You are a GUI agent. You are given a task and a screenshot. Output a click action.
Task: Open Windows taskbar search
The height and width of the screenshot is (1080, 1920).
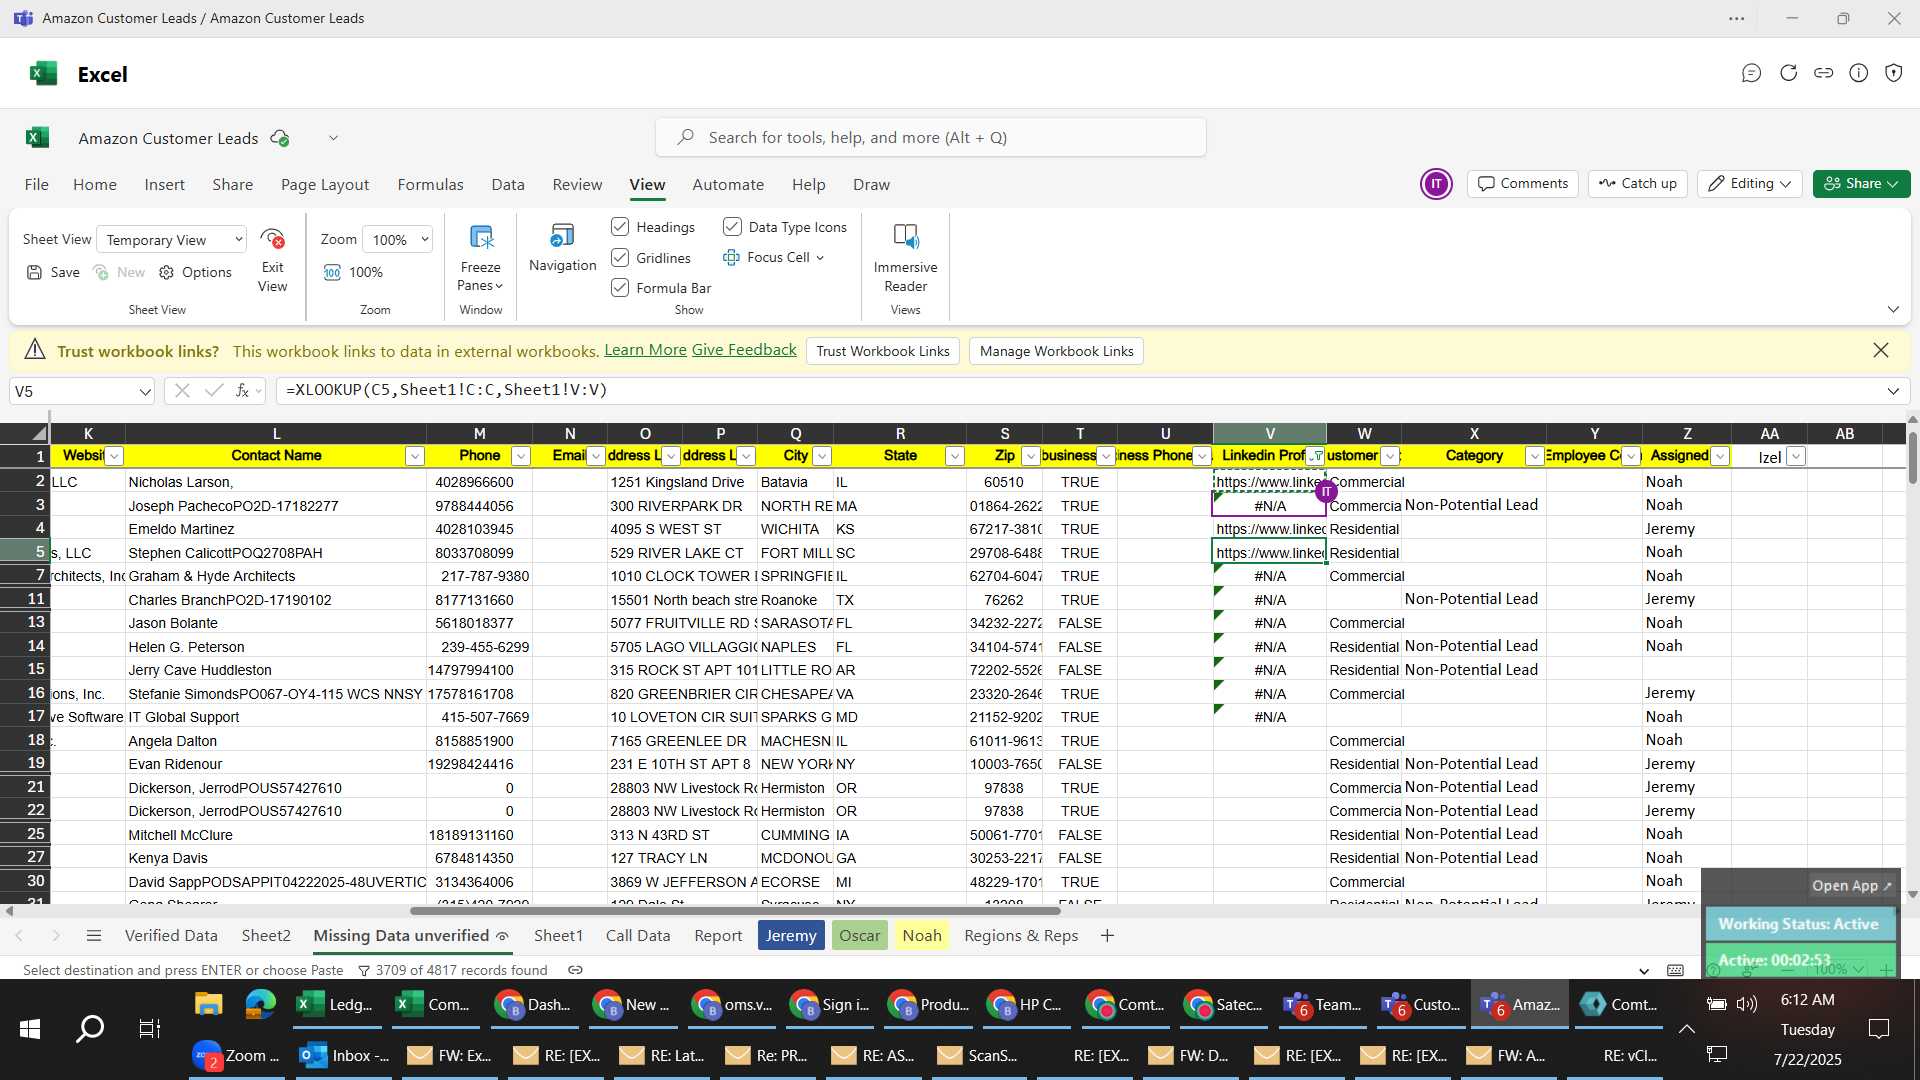[90, 1029]
